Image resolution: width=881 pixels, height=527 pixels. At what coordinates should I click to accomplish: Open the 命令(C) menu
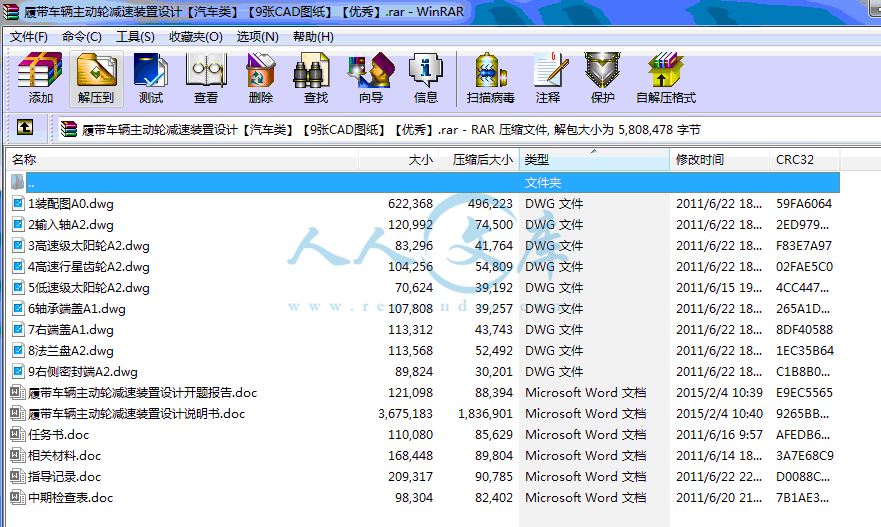pyautogui.click(x=81, y=37)
